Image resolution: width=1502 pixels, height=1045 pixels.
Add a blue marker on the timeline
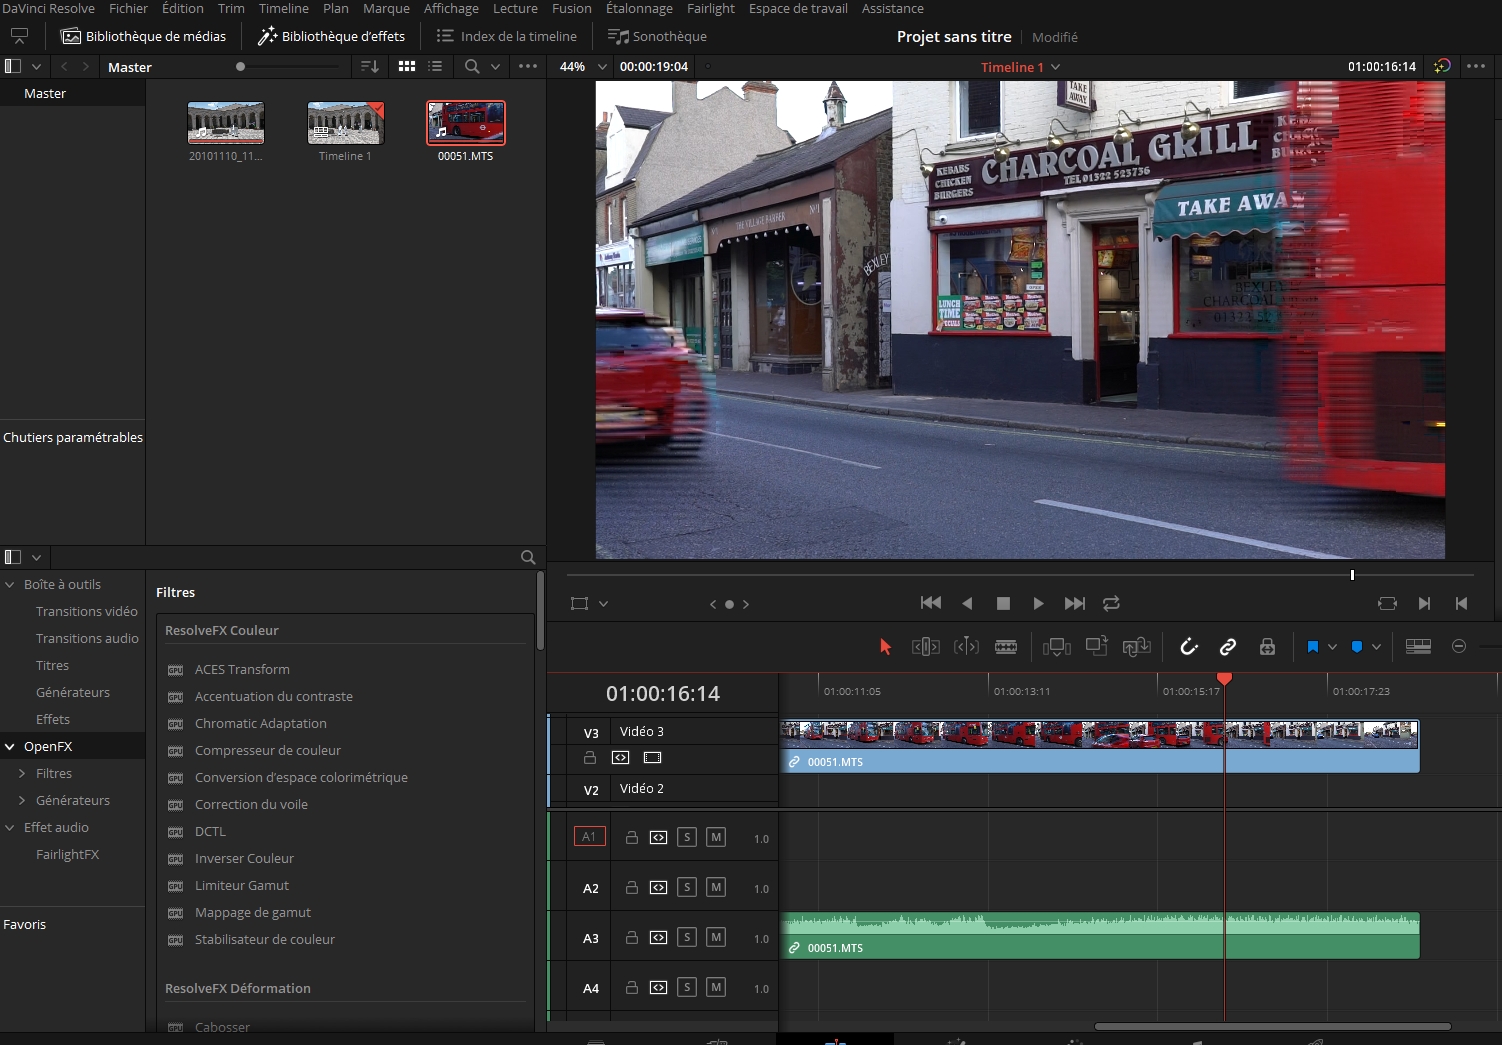tap(1357, 647)
